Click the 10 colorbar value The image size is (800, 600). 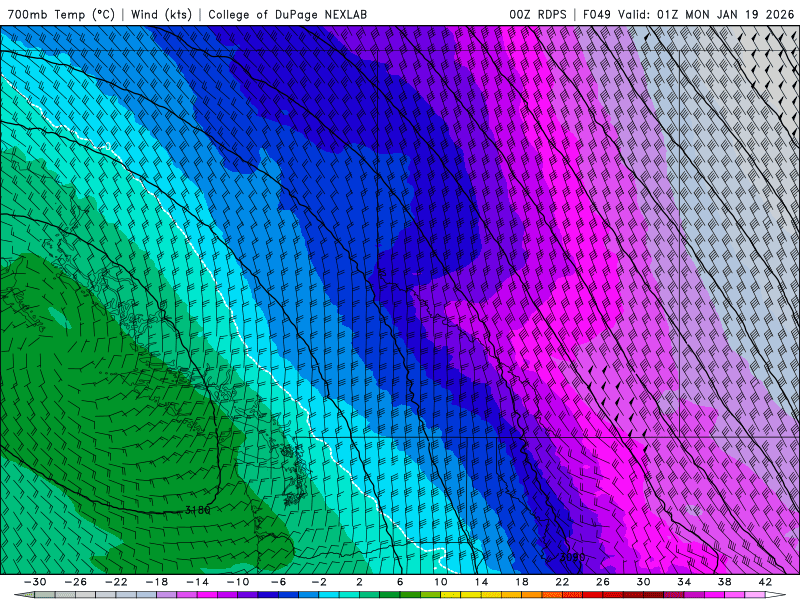pos(440,582)
